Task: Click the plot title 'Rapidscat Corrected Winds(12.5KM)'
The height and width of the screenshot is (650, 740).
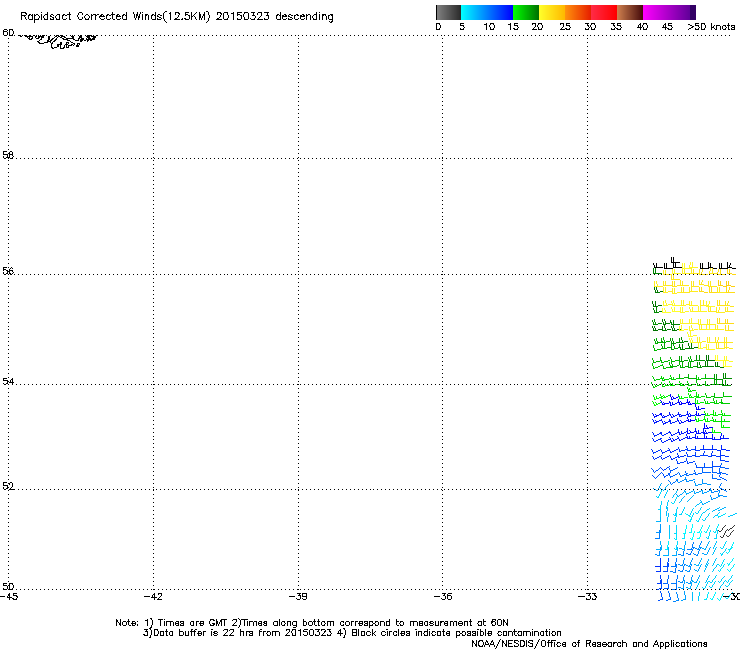Action: coord(115,17)
